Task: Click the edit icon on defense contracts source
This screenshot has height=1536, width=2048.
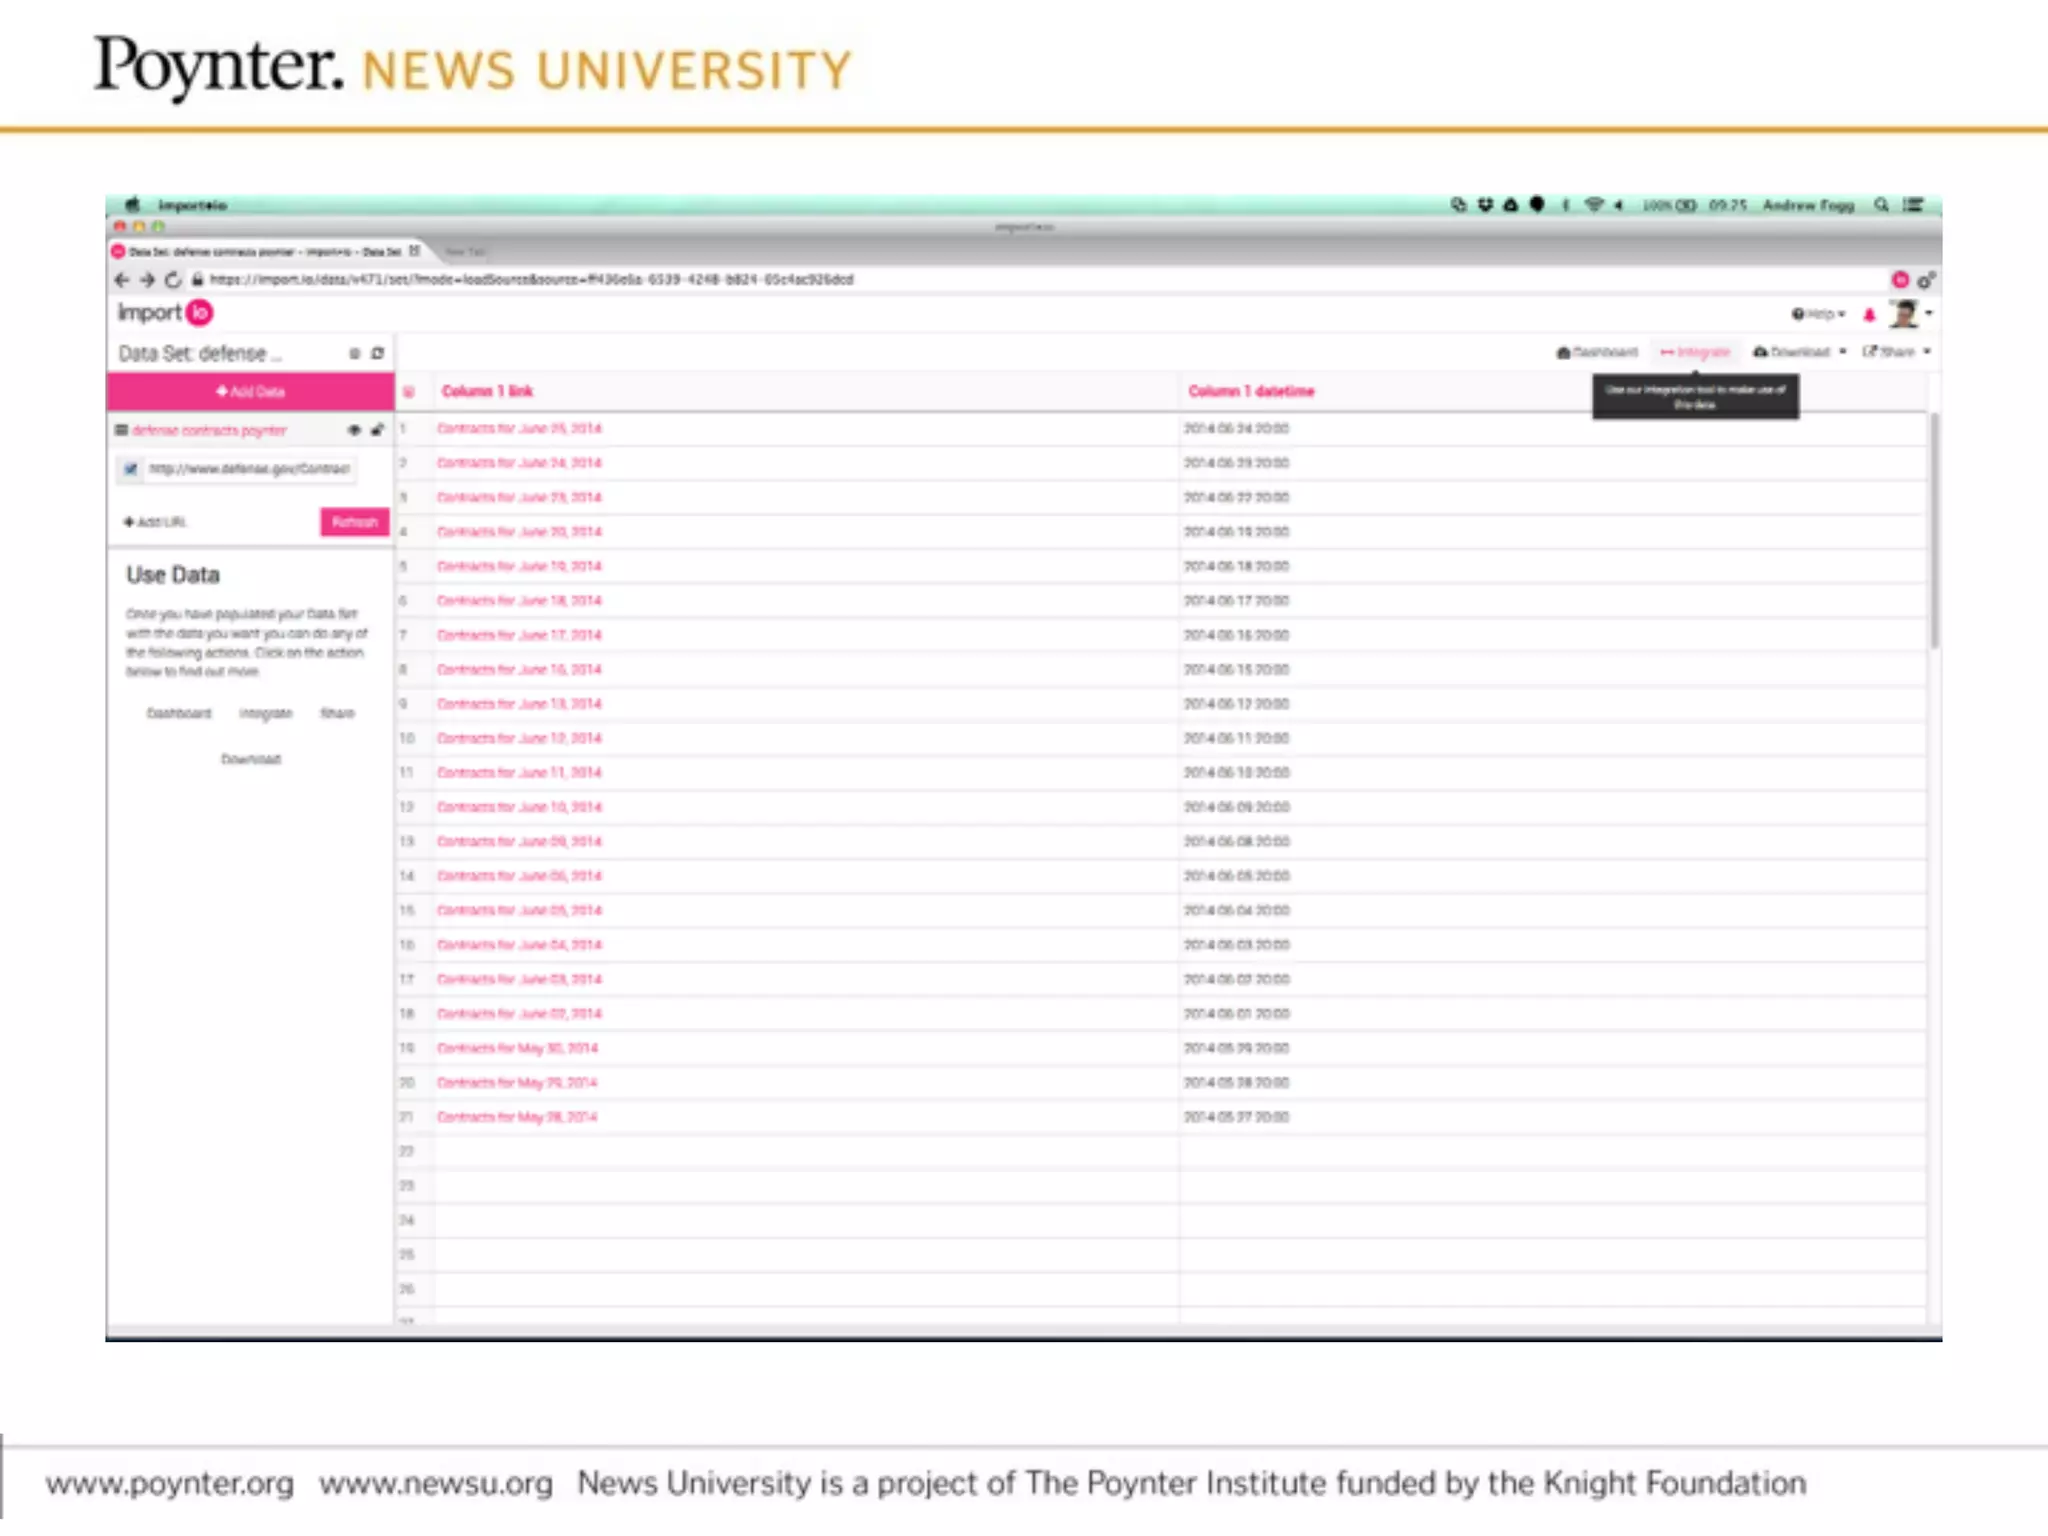Action: tap(377, 430)
